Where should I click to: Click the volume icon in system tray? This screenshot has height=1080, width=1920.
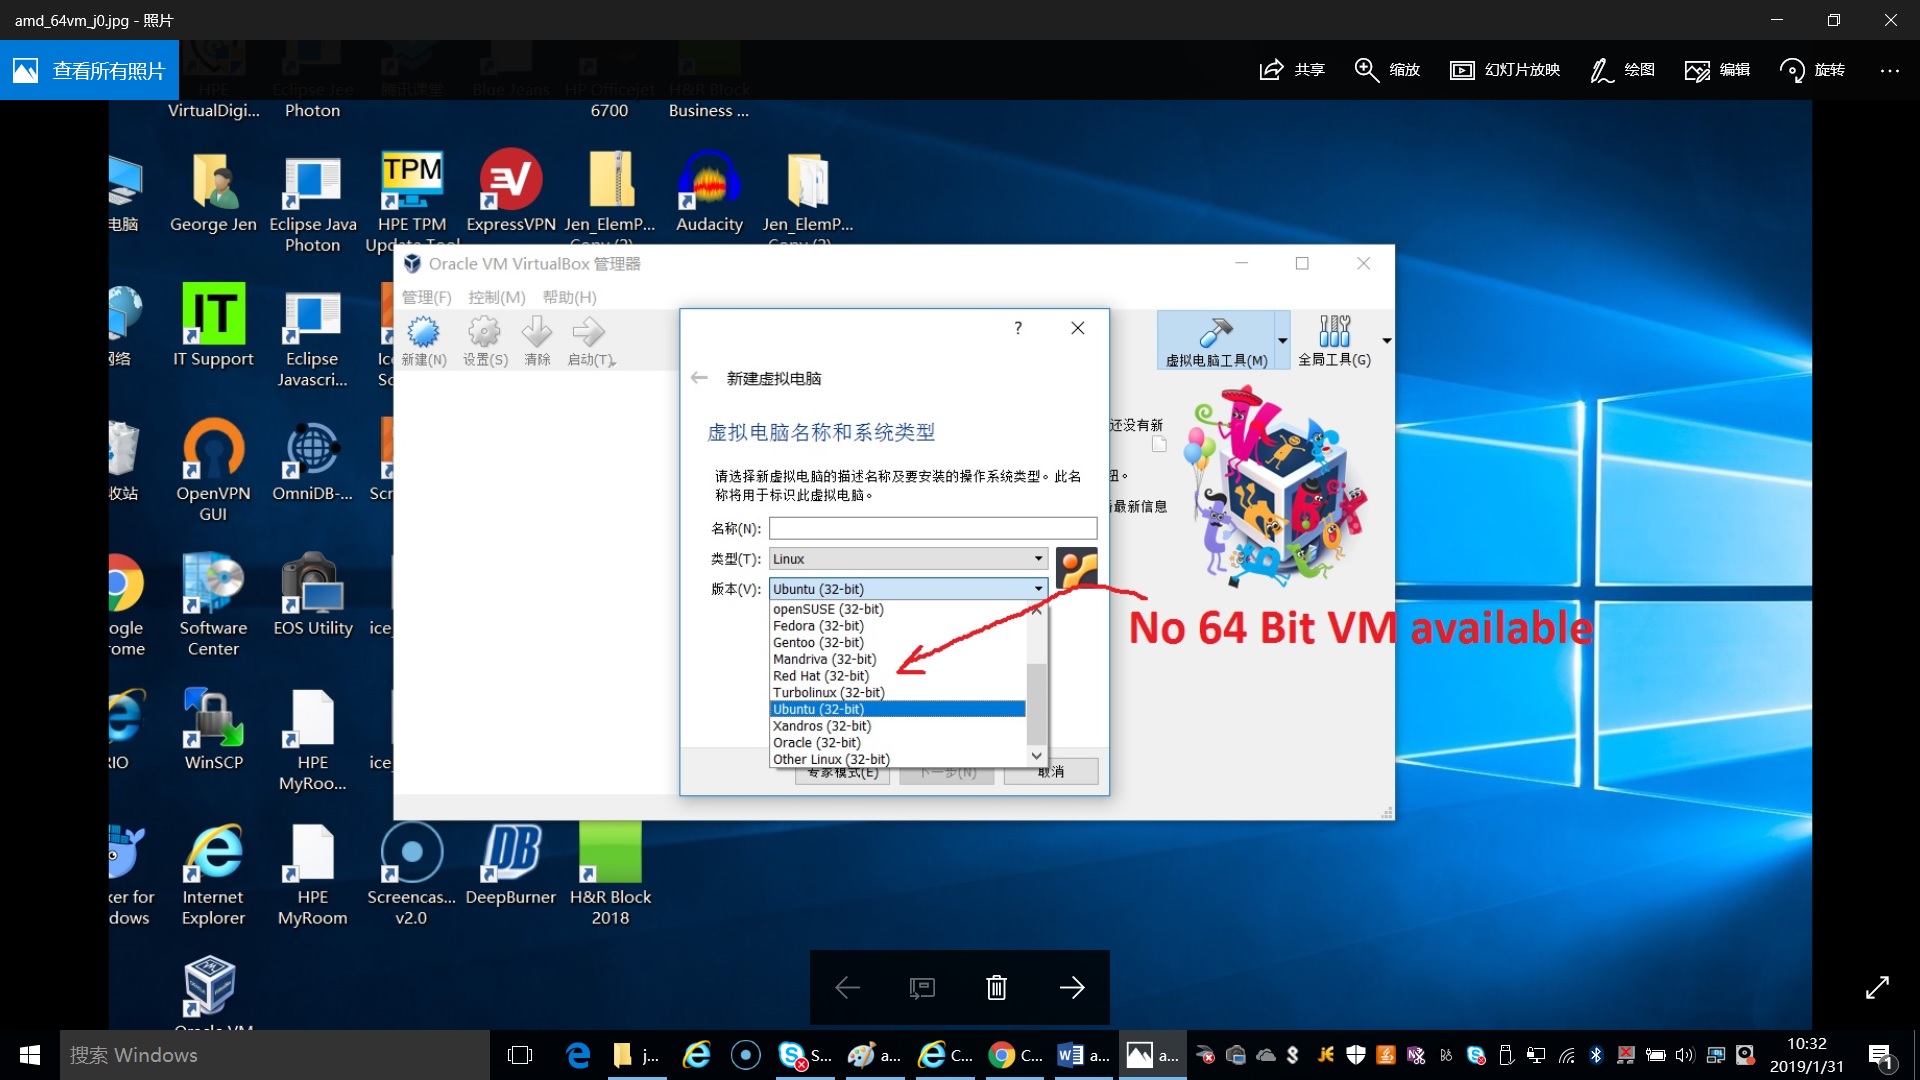[1684, 1055]
